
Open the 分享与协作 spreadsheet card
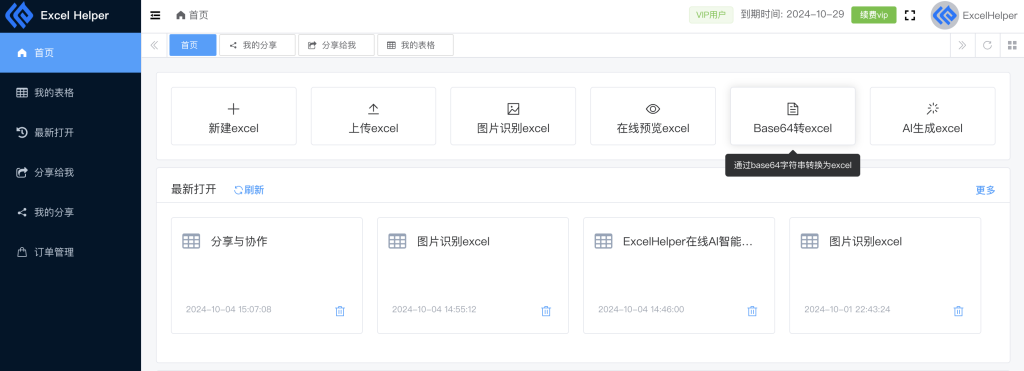point(266,276)
